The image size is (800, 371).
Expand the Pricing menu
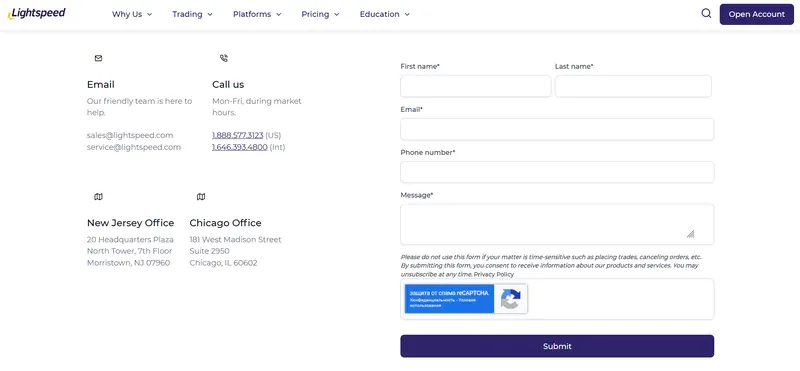pos(320,14)
